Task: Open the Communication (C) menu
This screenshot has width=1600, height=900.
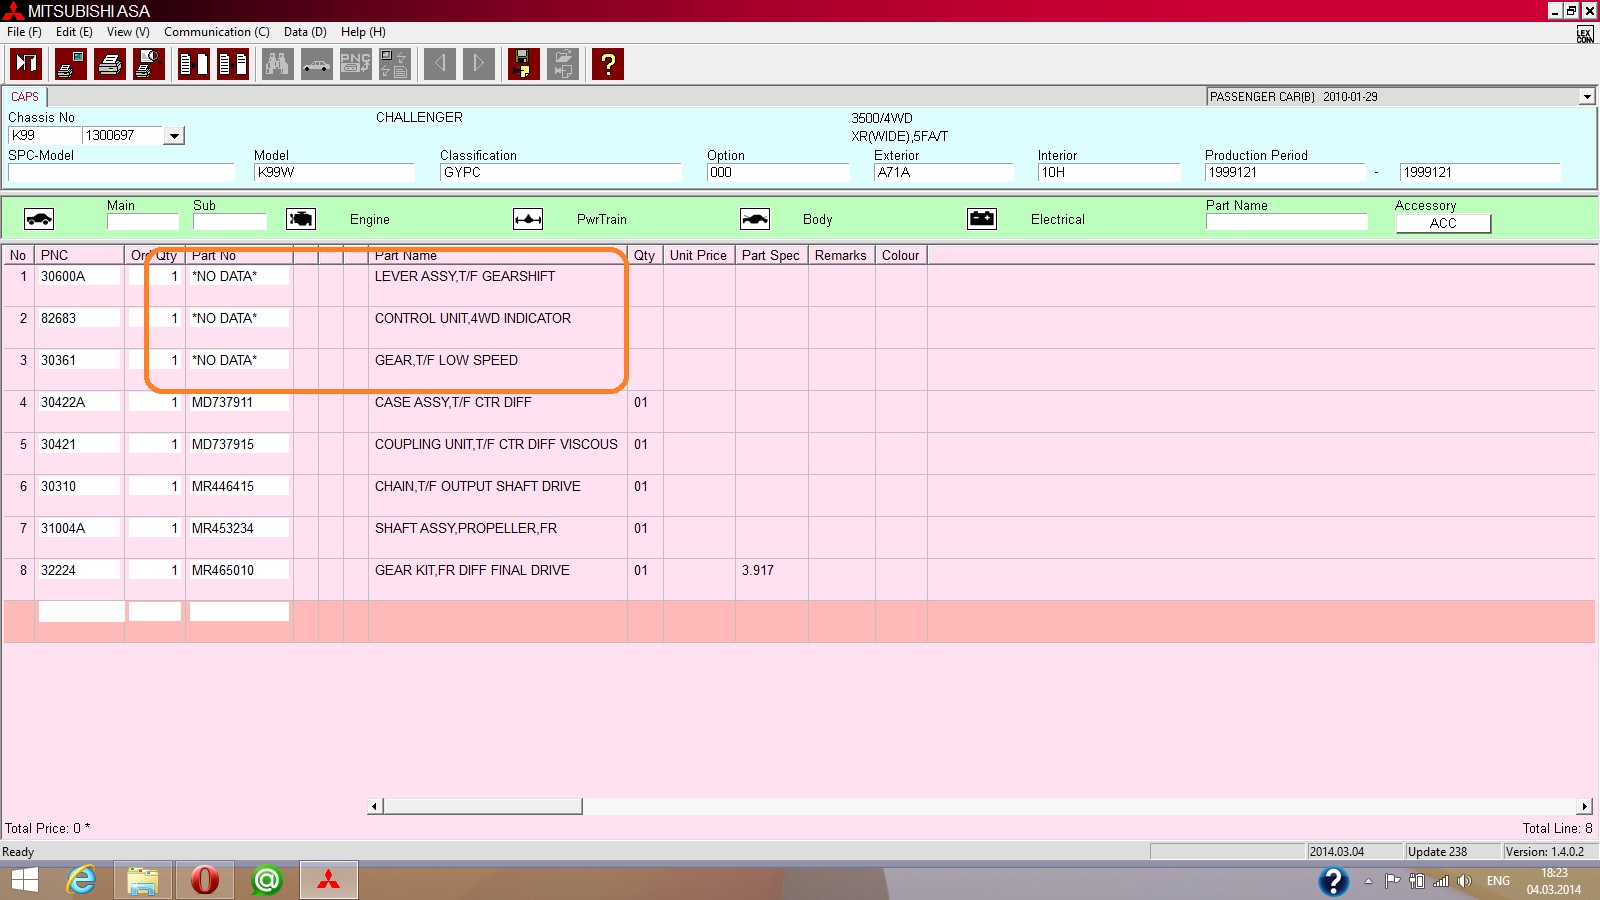Action: point(216,32)
